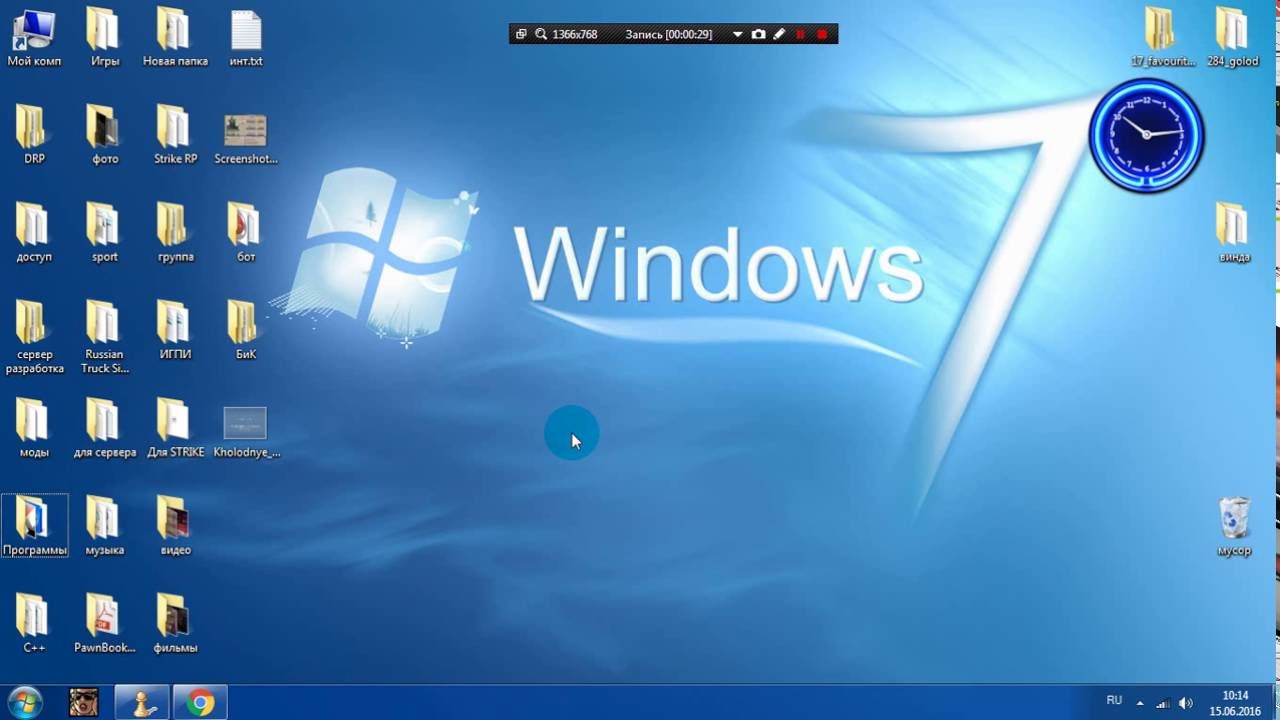Screen dimensions: 1280x720
Task: Open the recorder dropdown arrow menu
Action: 738,34
